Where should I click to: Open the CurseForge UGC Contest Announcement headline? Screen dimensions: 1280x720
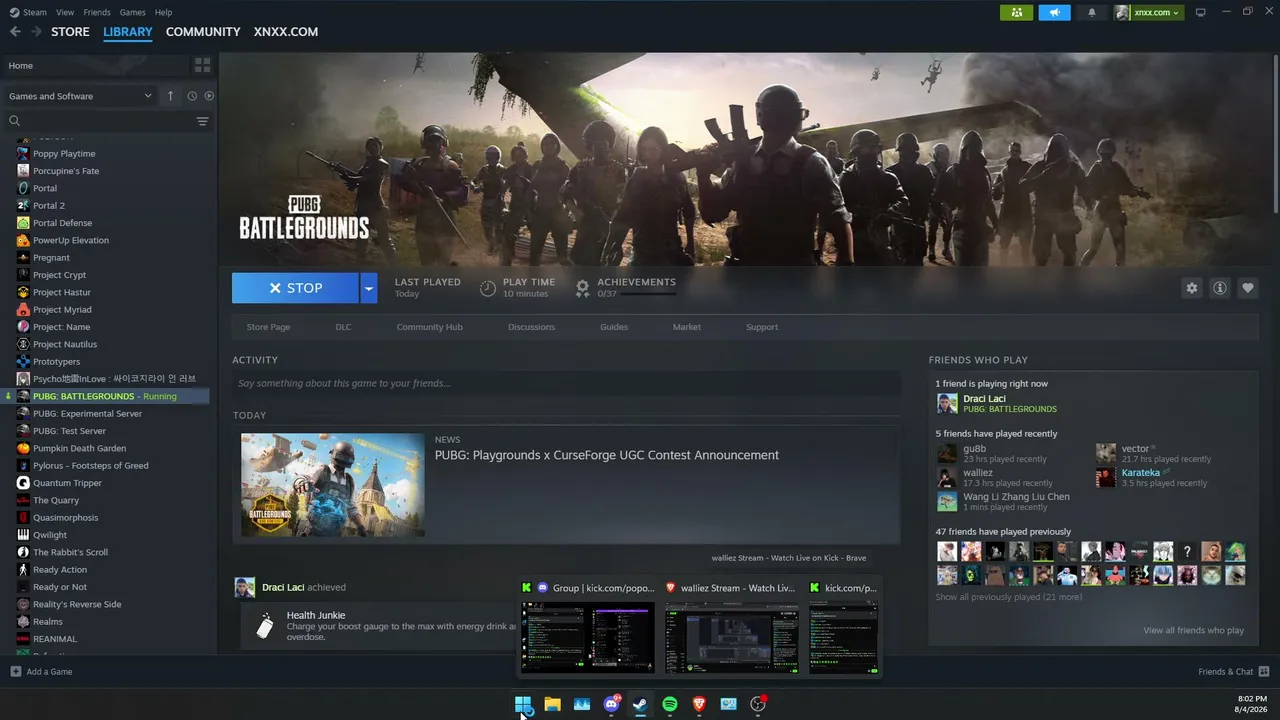click(x=606, y=455)
